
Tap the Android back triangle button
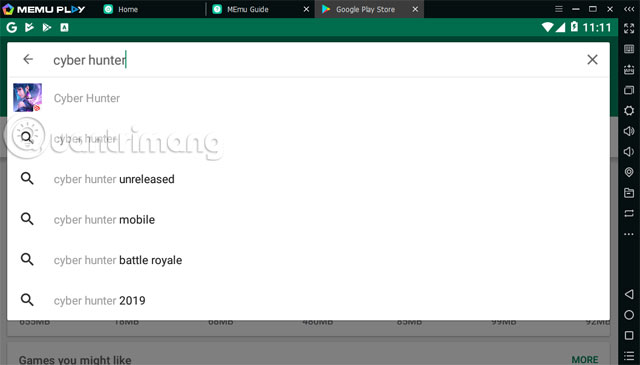(629, 294)
